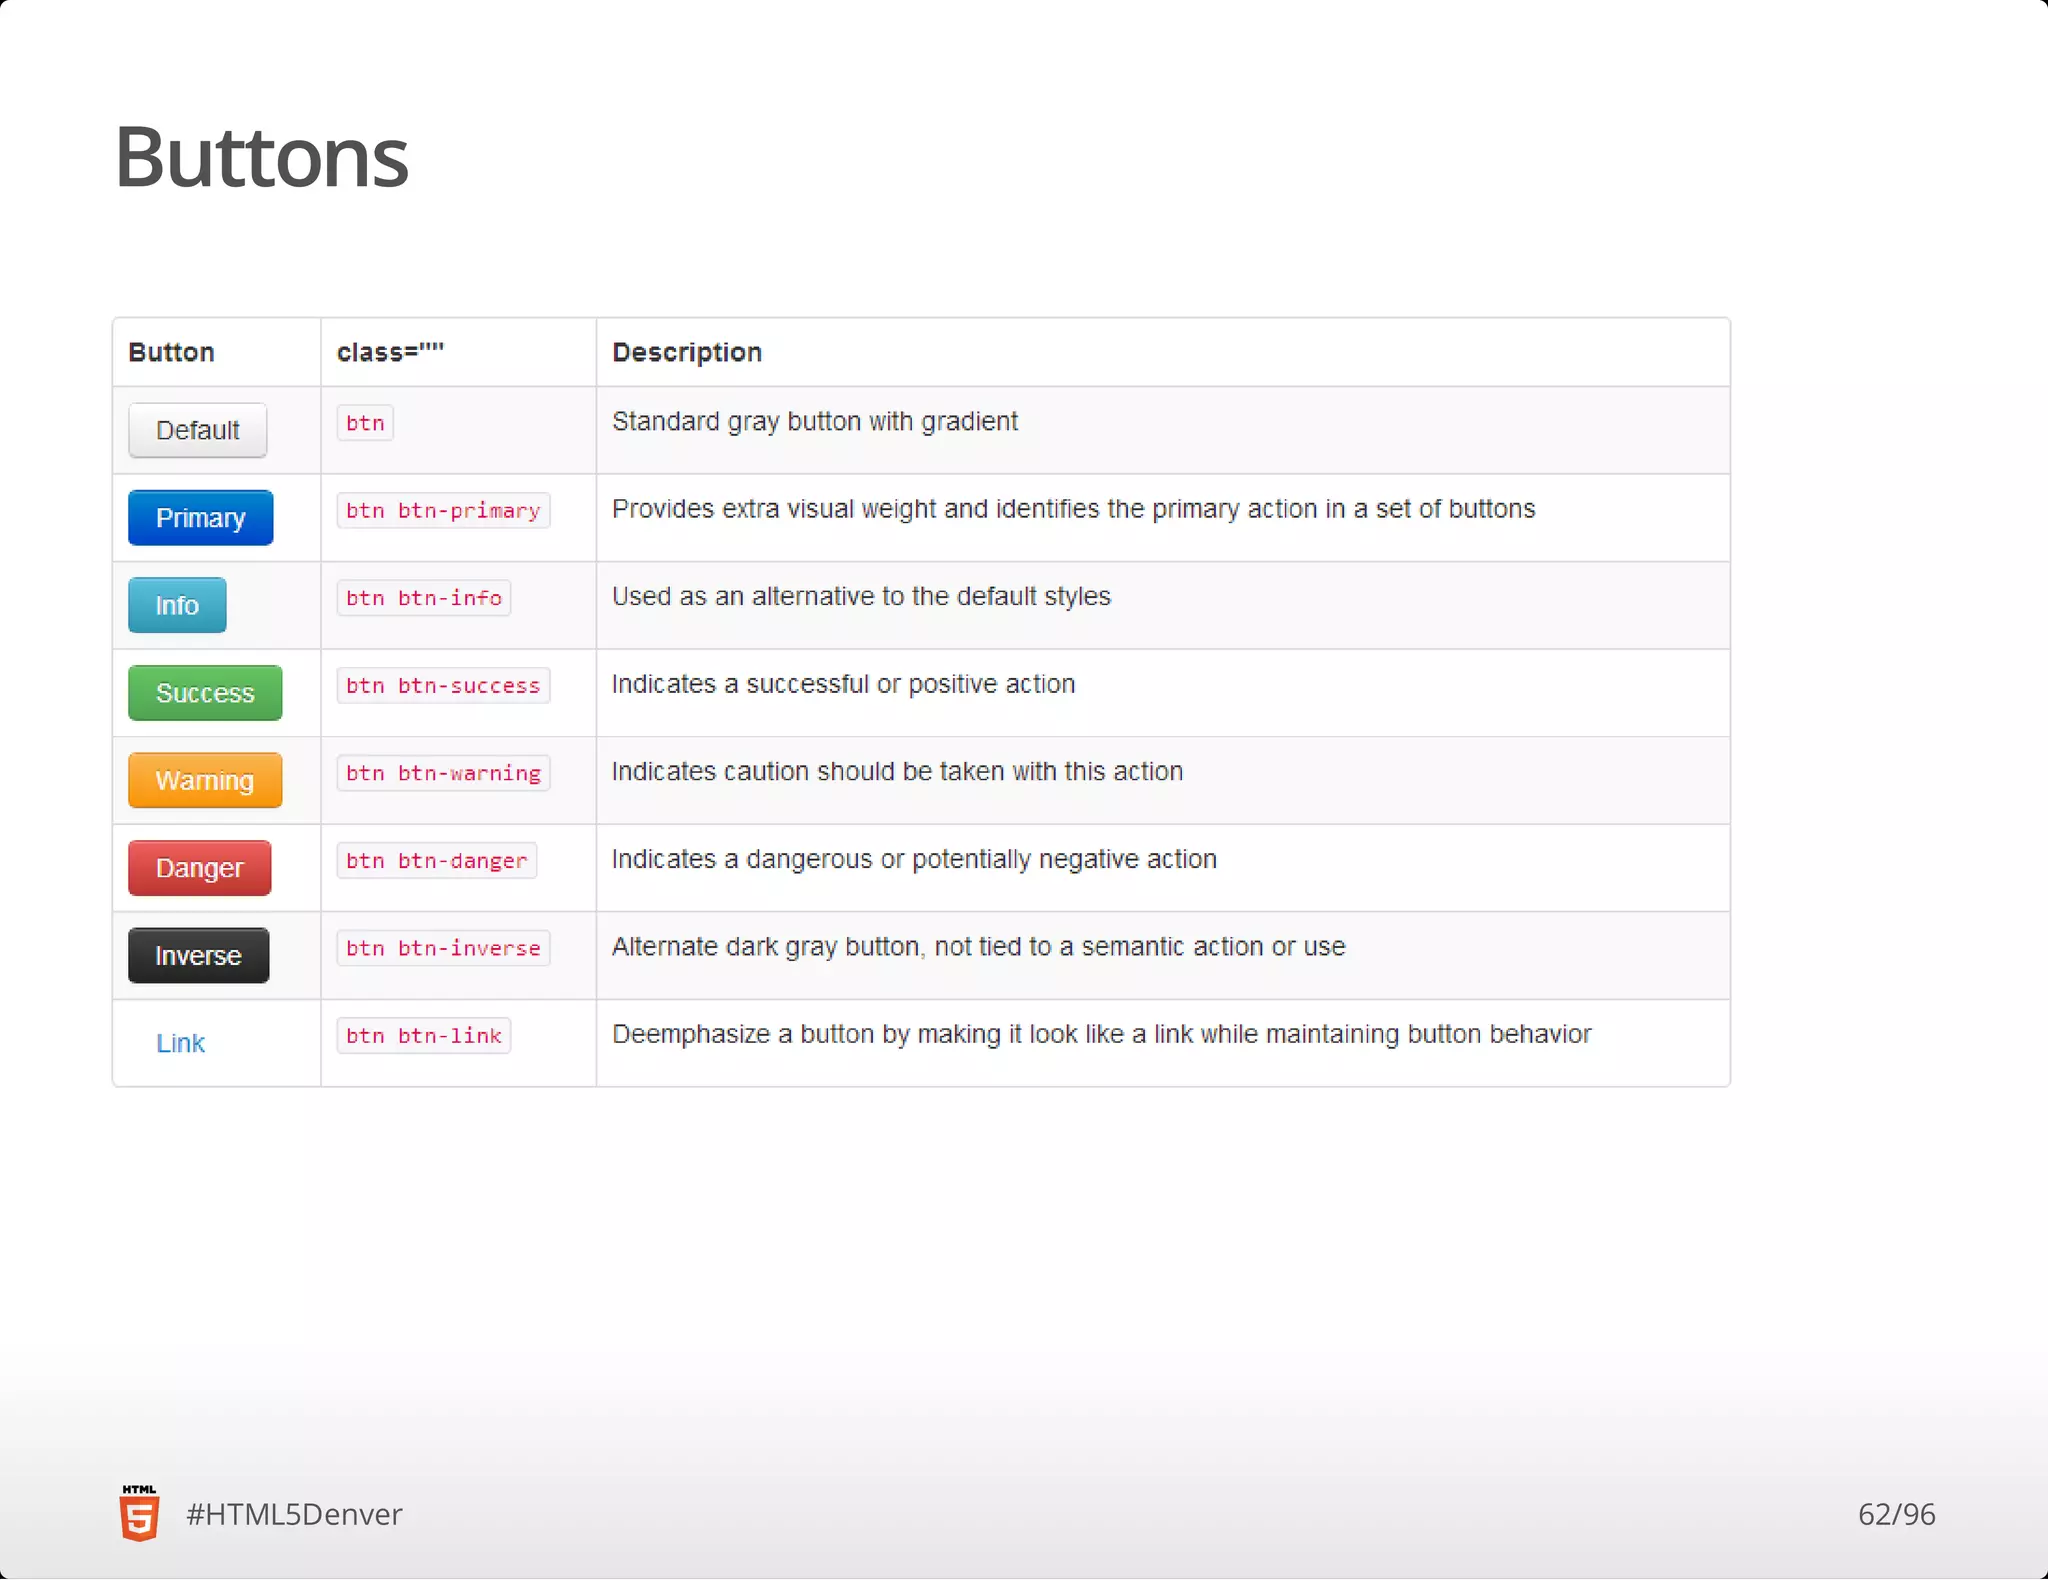Click the 'btn btn-inverse' code label
Viewport: 2048px width, 1580px height.
click(443, 948)
